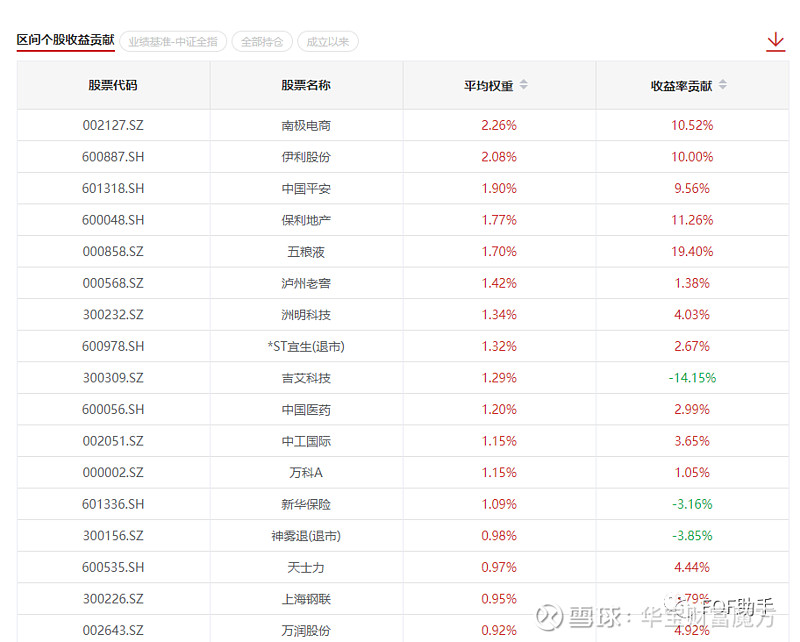Click the -3.85% contribution value
Image resolution: width=800 pixels, height=642 pixels.
point(692,536)
